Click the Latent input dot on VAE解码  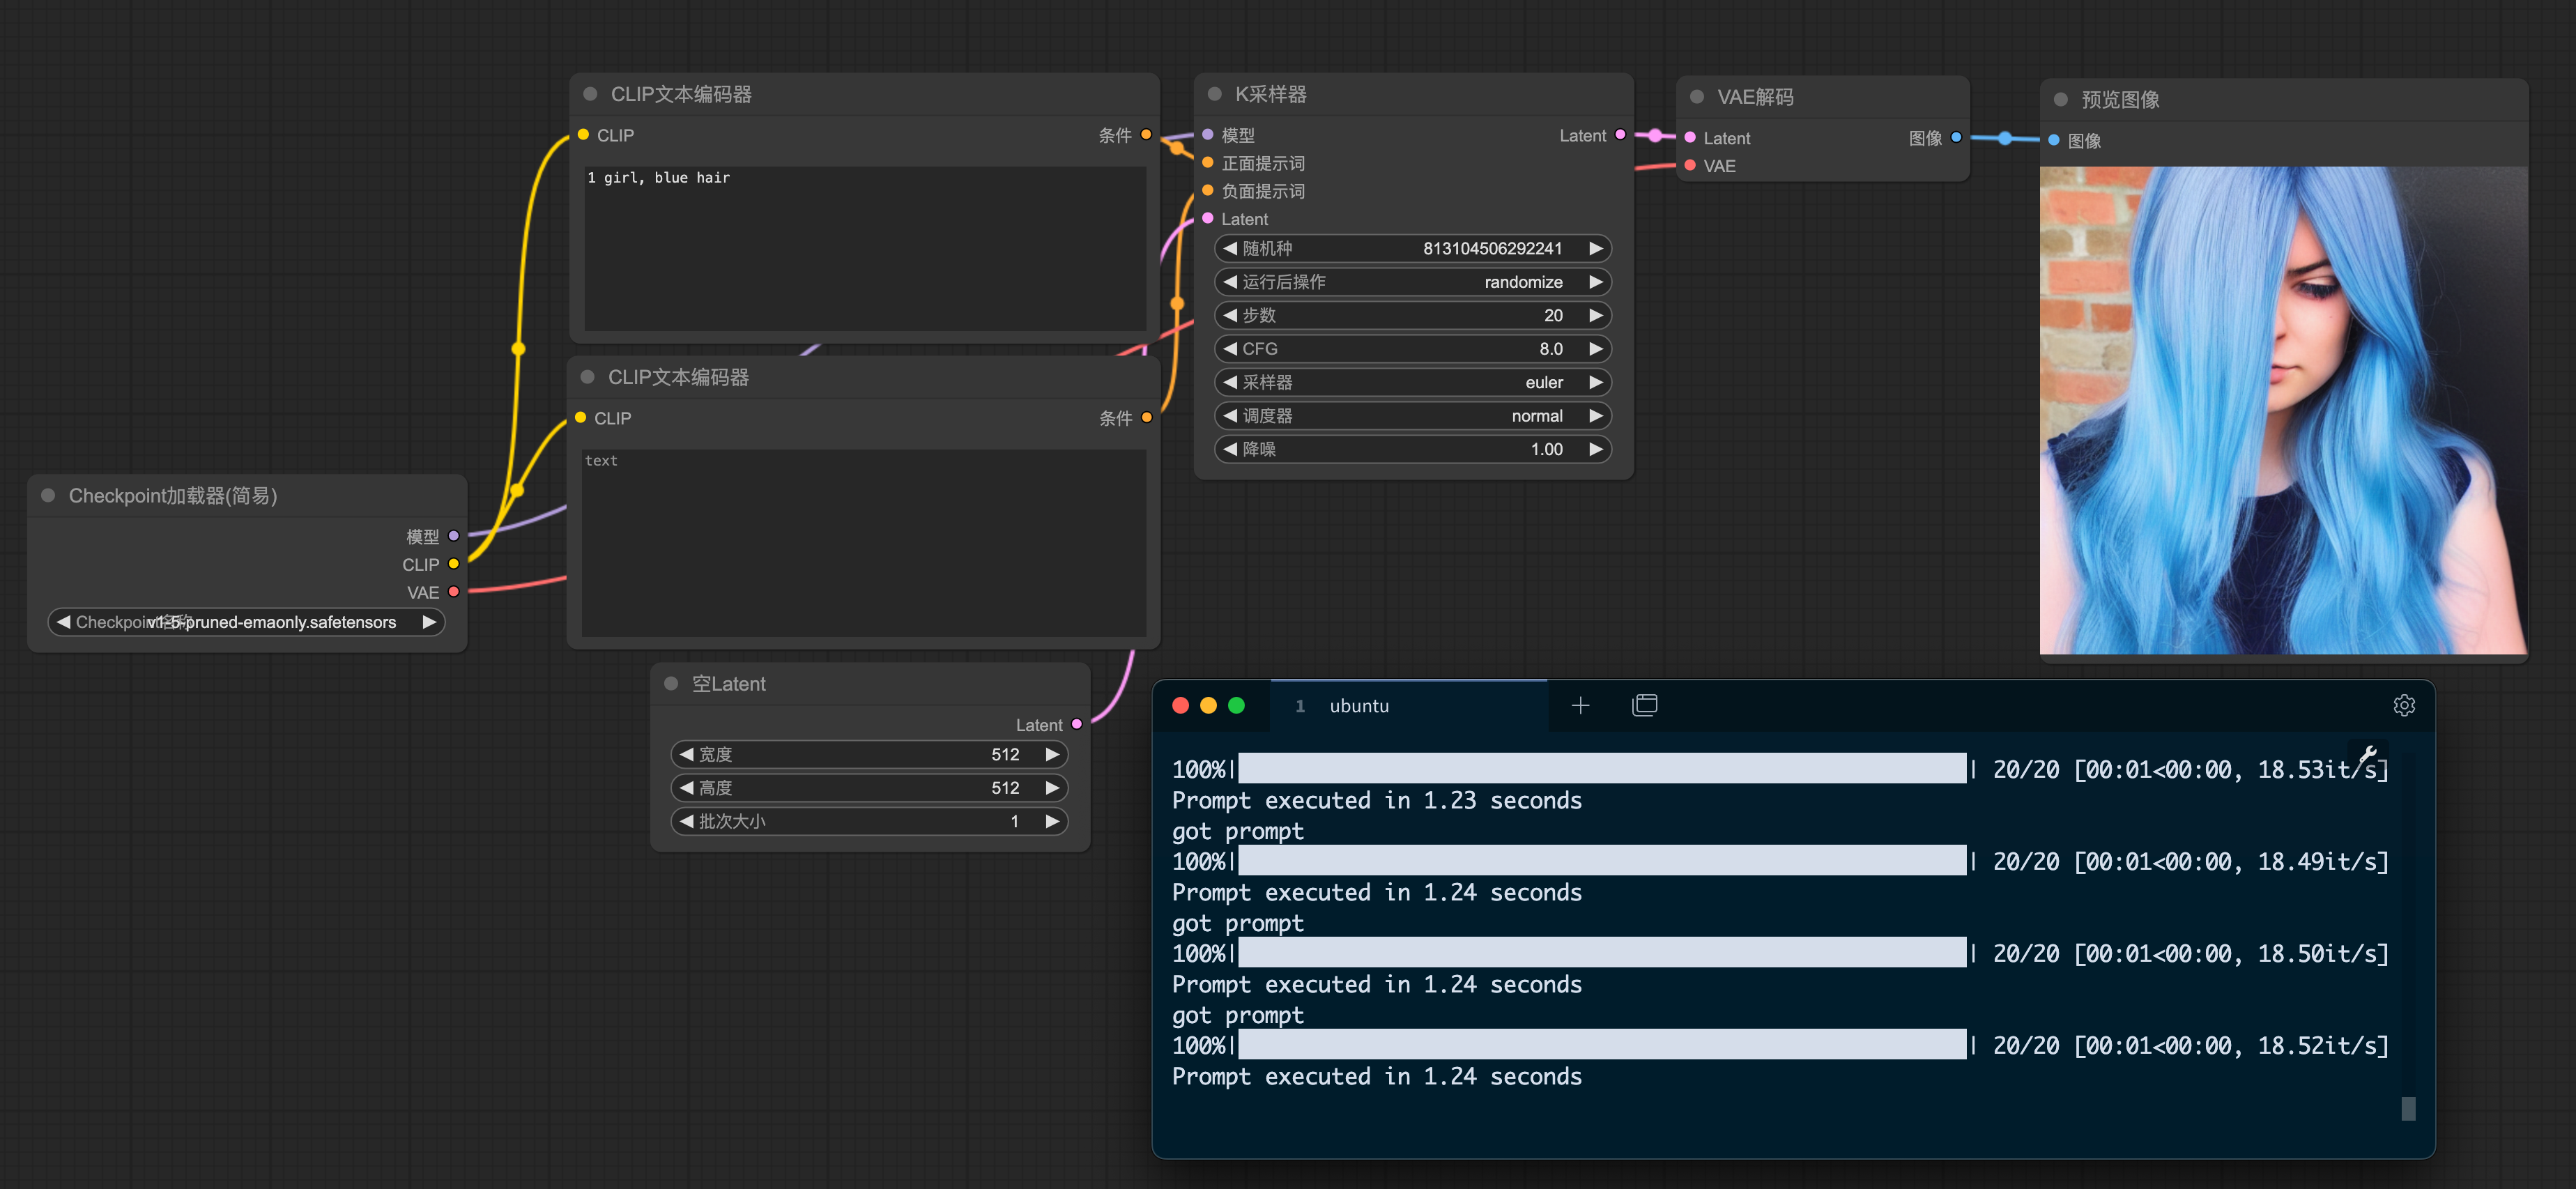pyautogui.click(x=1690, y=138)
